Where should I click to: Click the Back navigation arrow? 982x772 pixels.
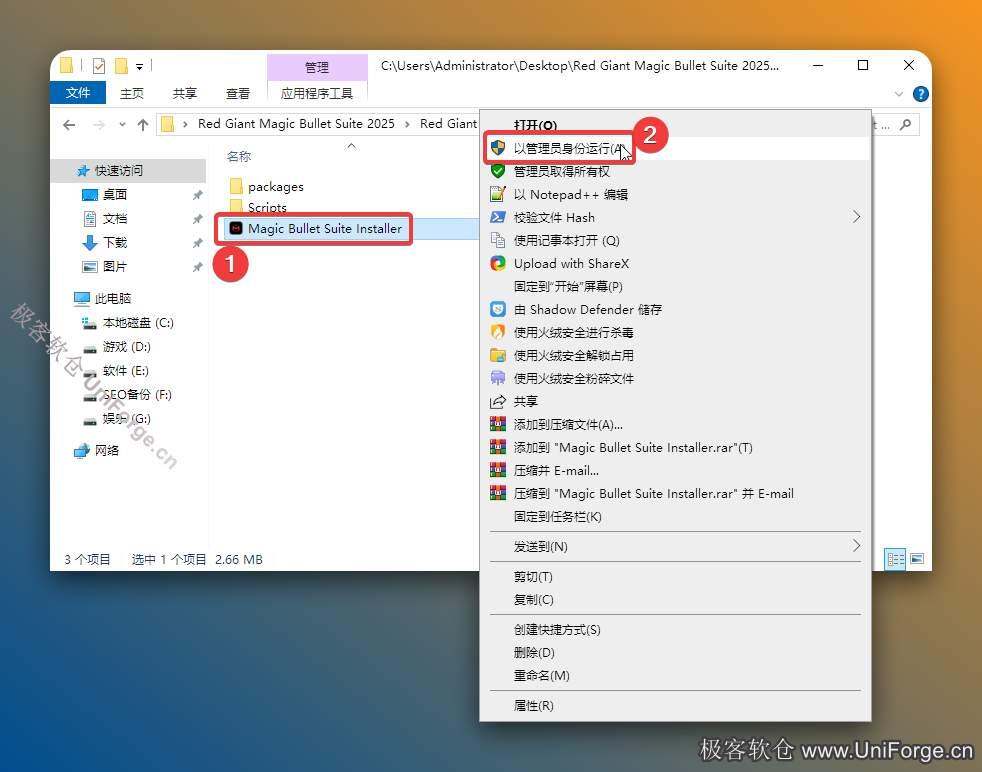(x=69, y=125)
